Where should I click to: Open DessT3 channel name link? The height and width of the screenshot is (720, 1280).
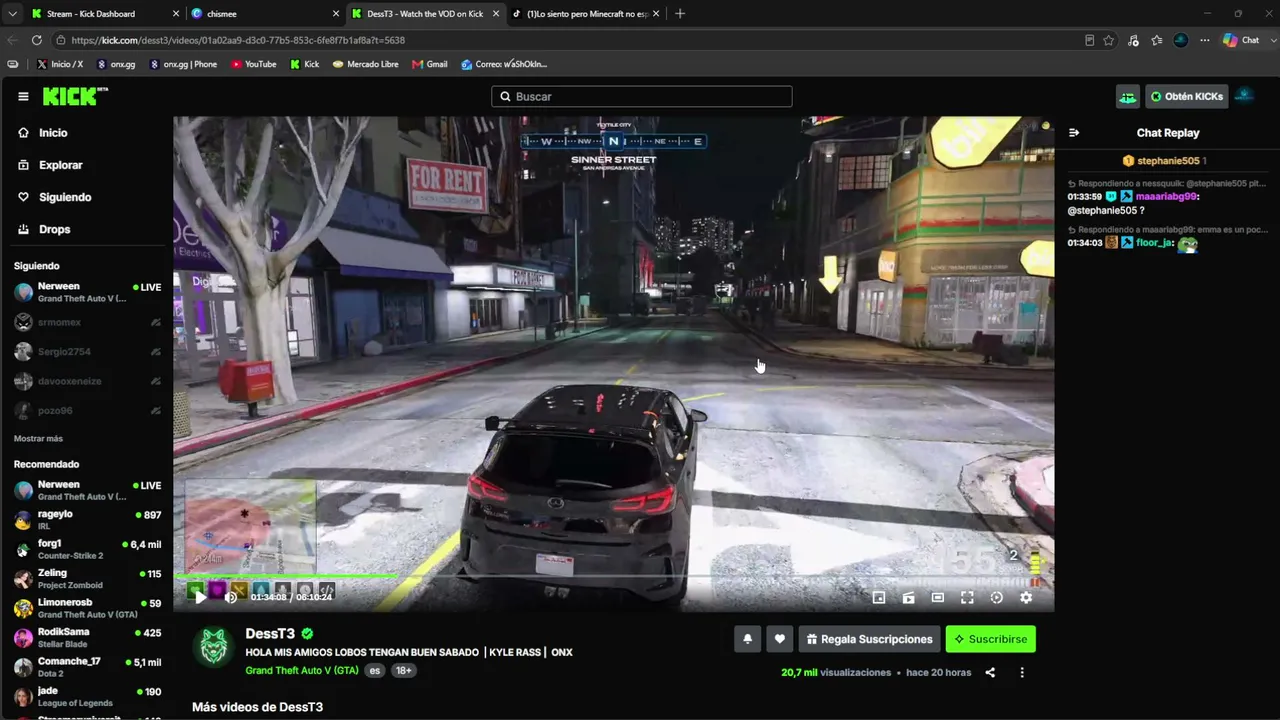click(x=270, y=634)
